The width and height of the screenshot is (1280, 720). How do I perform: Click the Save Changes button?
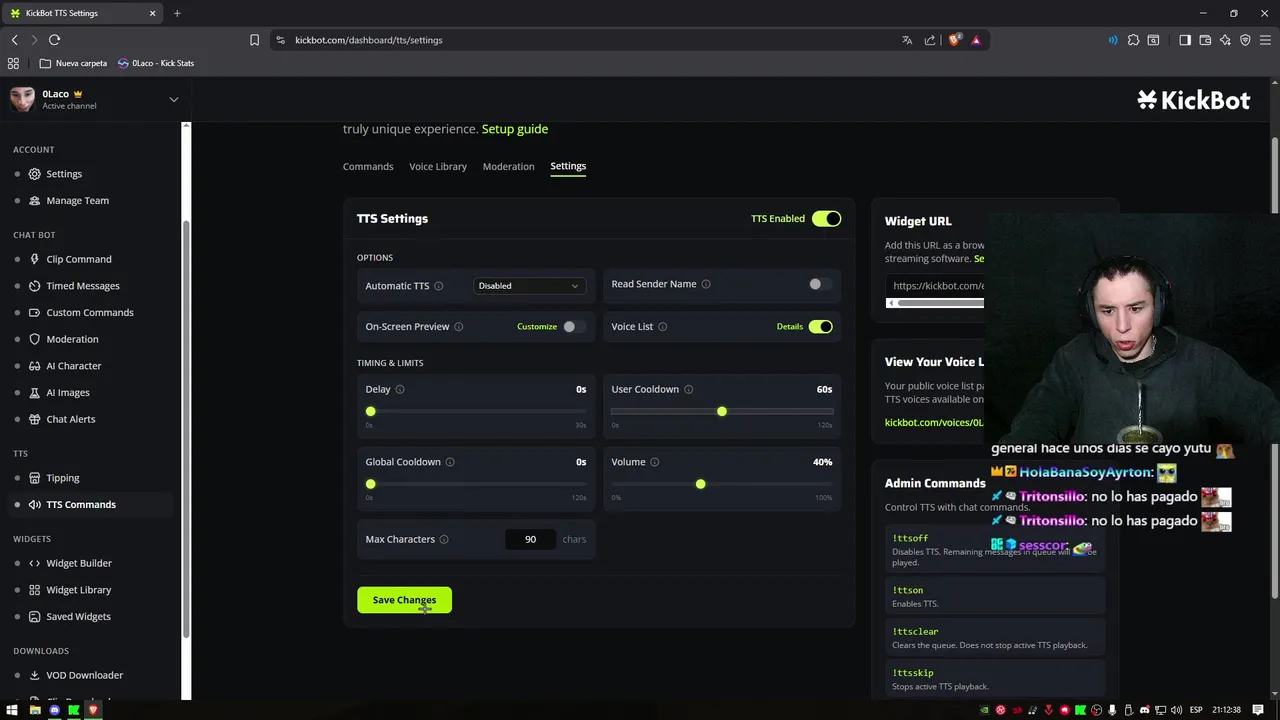click(x=404, y=600)
